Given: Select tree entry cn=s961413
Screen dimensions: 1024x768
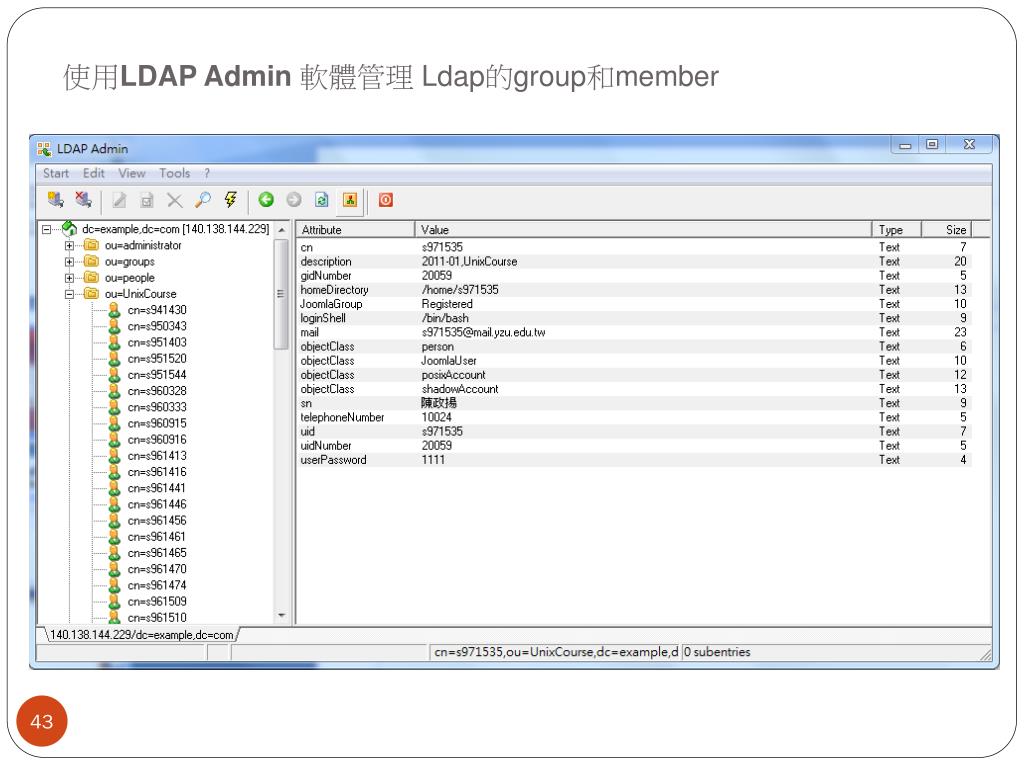Looking at the screenshot, I should pos(157,456).
